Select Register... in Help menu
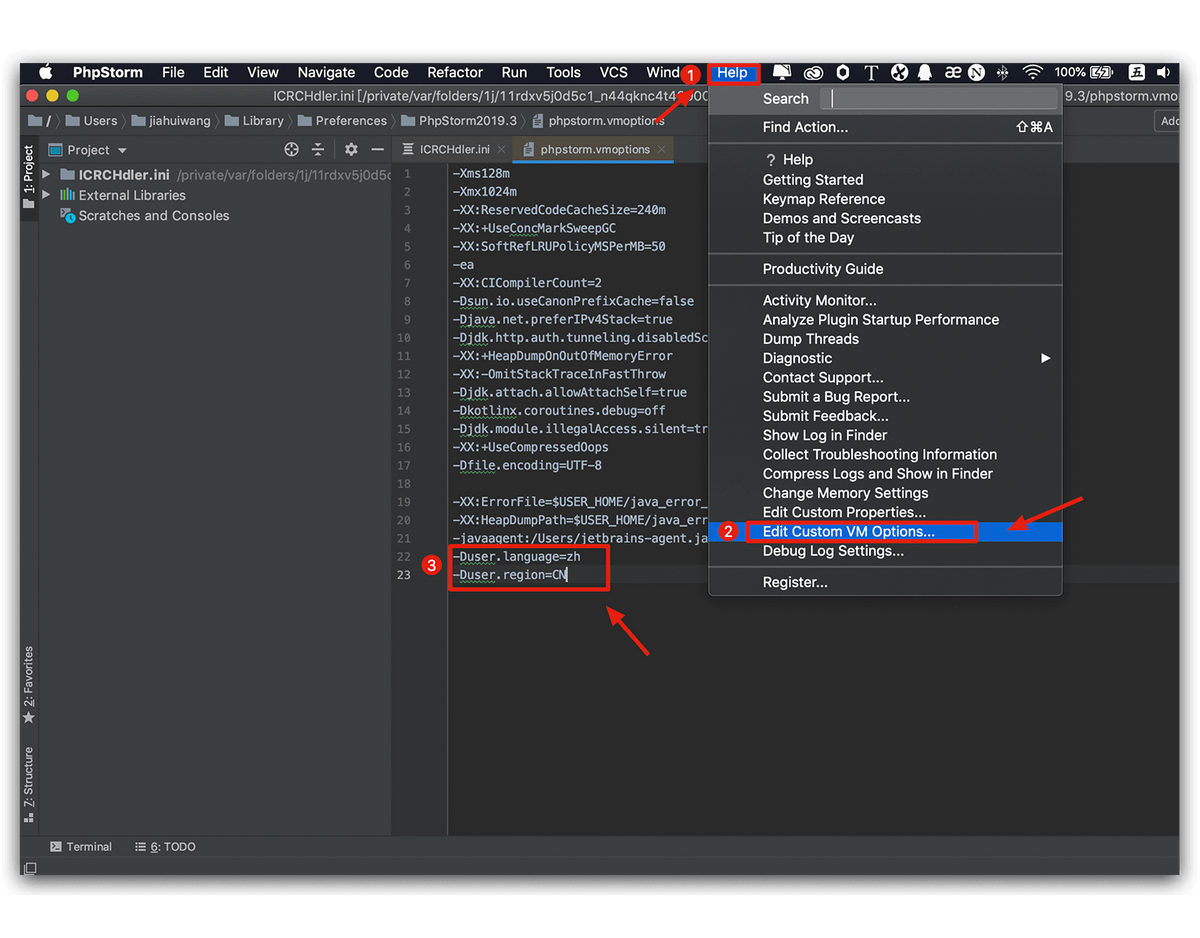1200x938 pixels. [x=885, y=582]
